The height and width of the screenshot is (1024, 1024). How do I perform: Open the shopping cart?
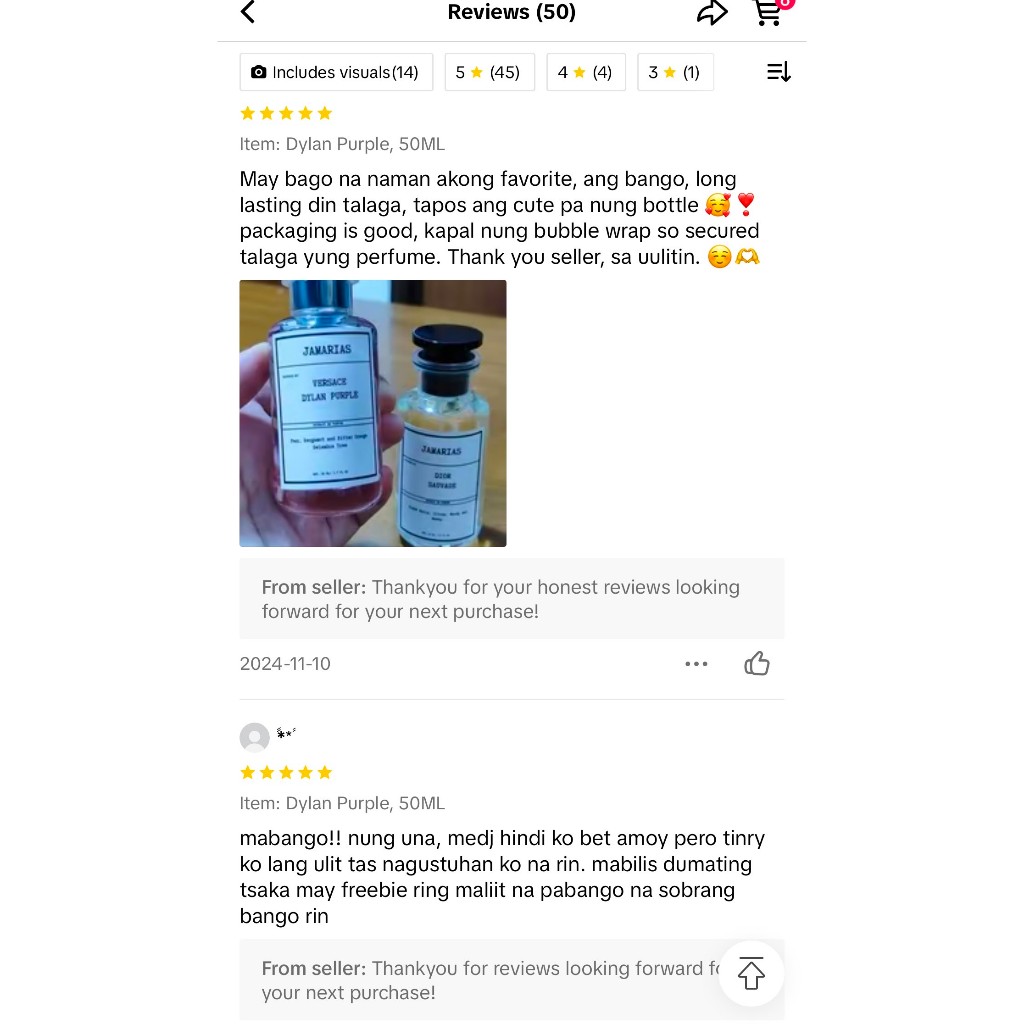point(771,12)
